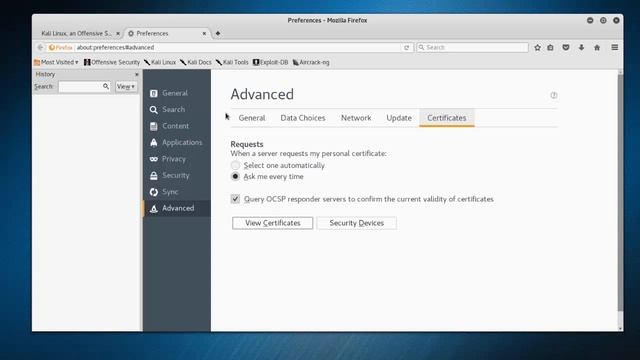Switch to the Kali Linux browser tab

pyautogui.click(x=76, y=33)
